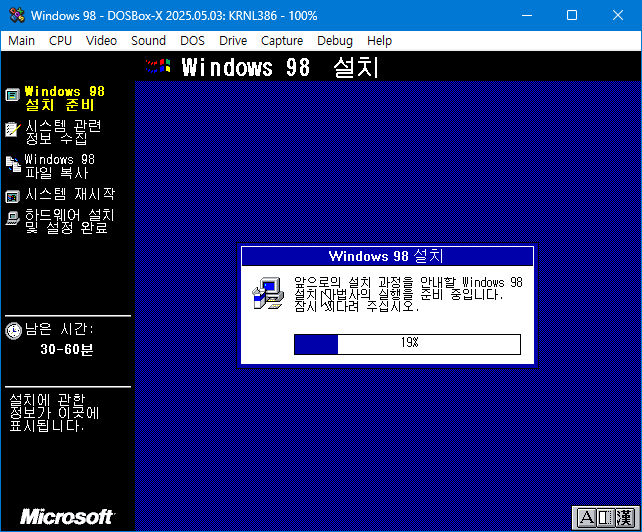642x532 pixels.
Task: Open the Sound menu
Action: [x=148, y=41]
